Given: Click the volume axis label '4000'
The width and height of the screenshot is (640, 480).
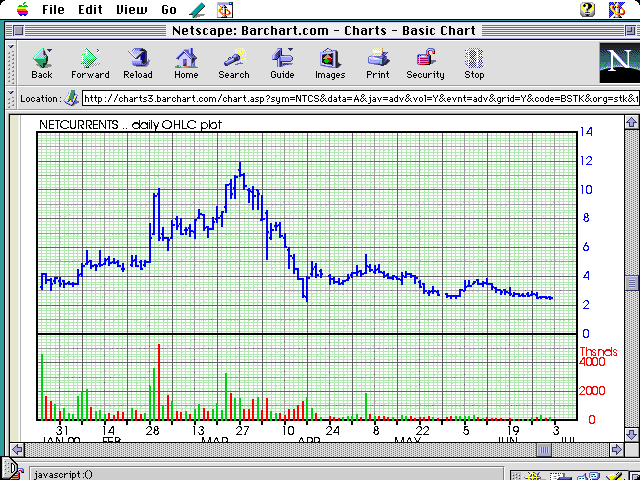Looking at the screenshot, I should click(x=592, y=362).
